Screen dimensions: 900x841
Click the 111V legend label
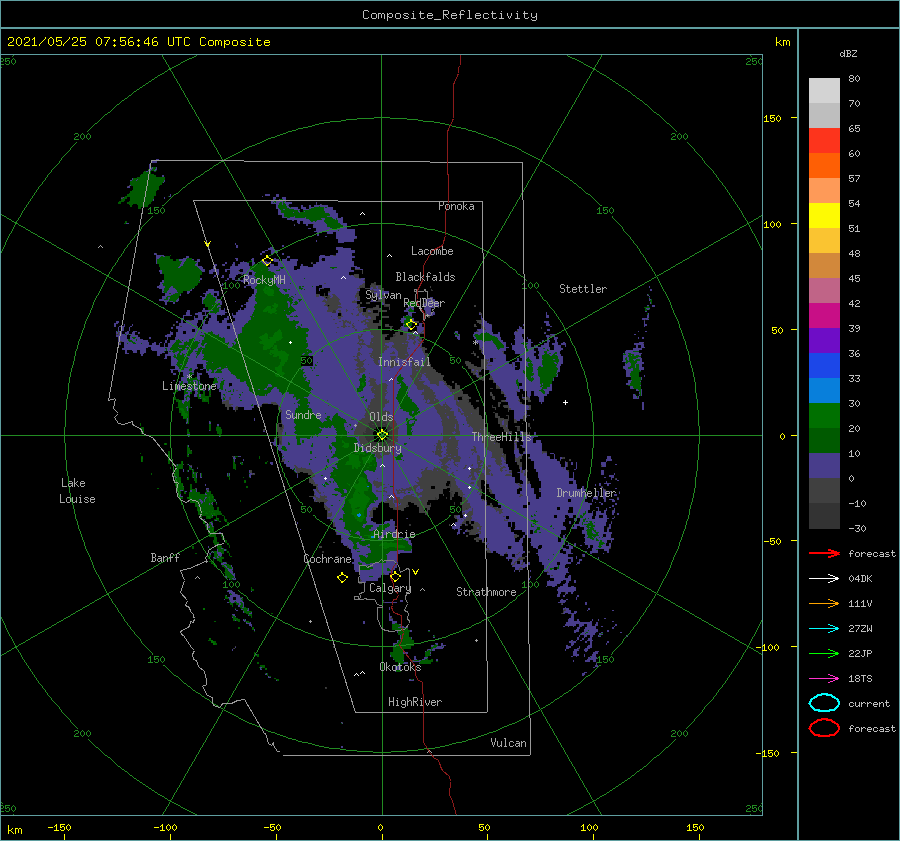click(860, 603)
